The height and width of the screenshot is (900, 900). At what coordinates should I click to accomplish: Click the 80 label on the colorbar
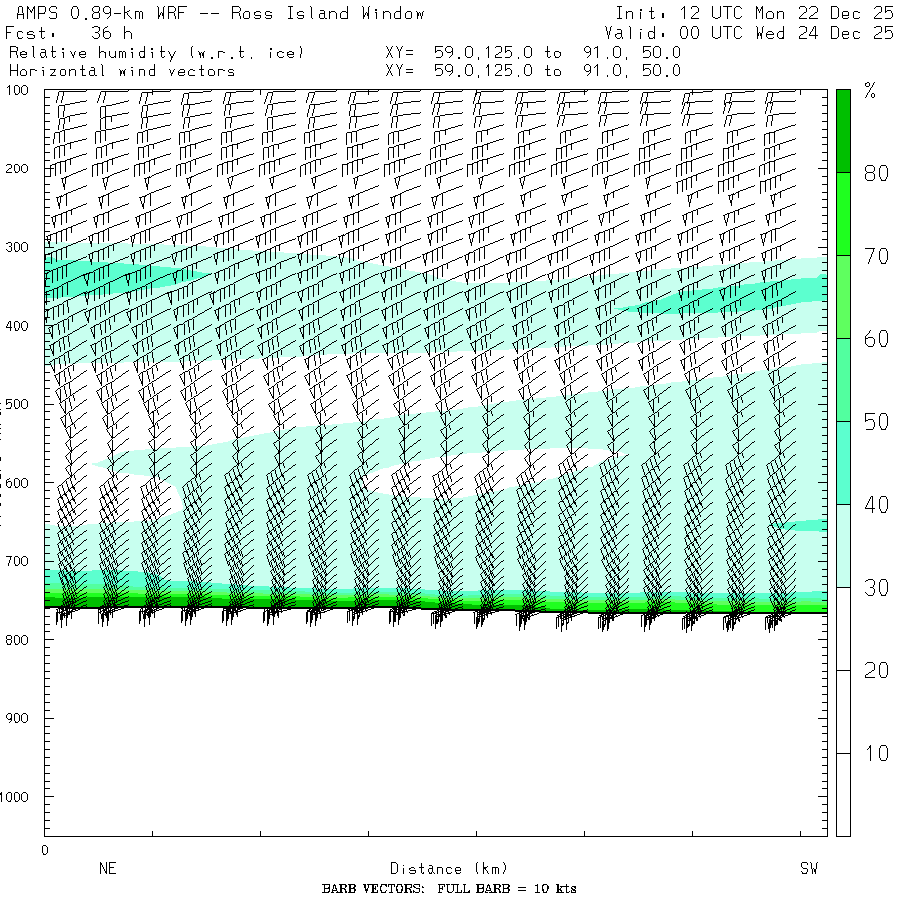click(876, 173)
